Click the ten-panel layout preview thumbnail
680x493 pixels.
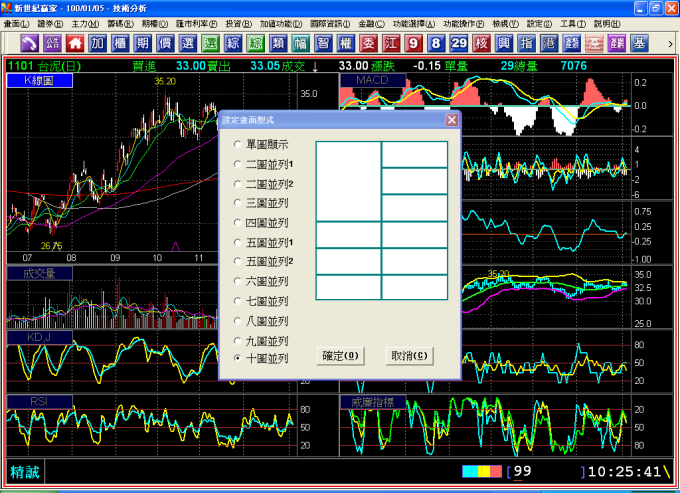pyautogui.click(x=382, y=220)
